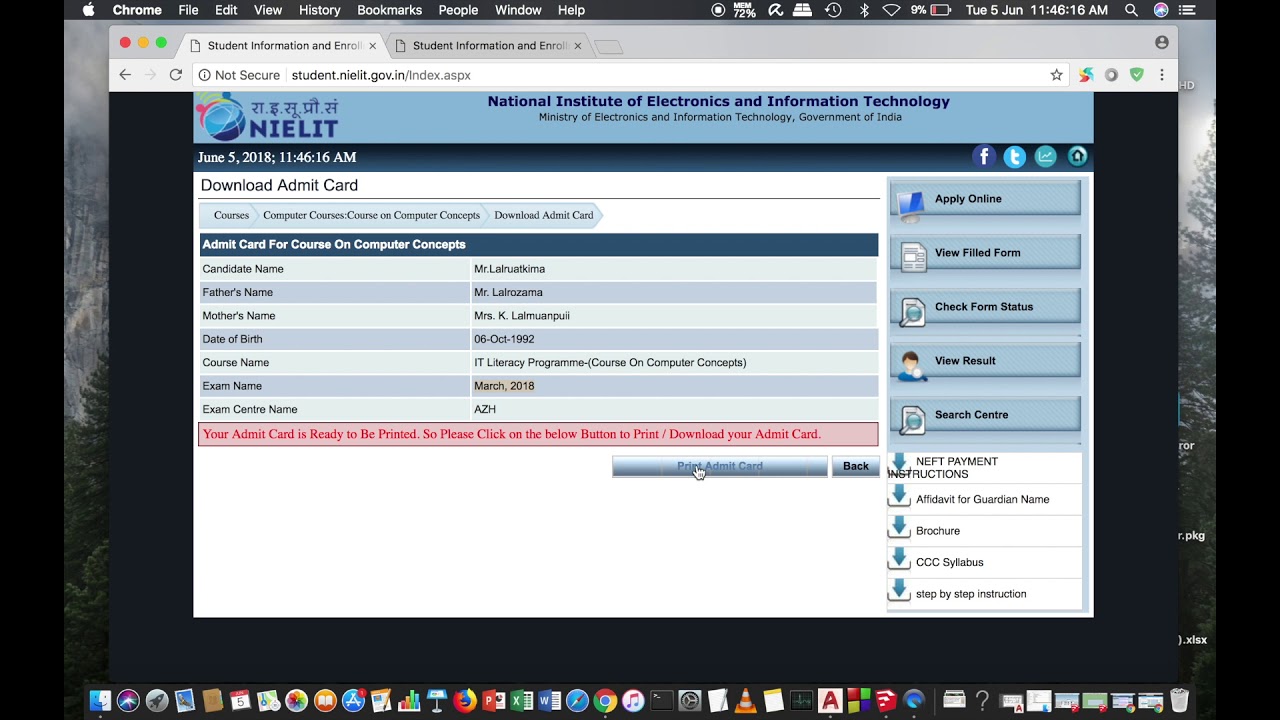The height and width of the screenshot is (720, 1280).
Task: Click the address bar URL
Action: [x=381, y=75]
